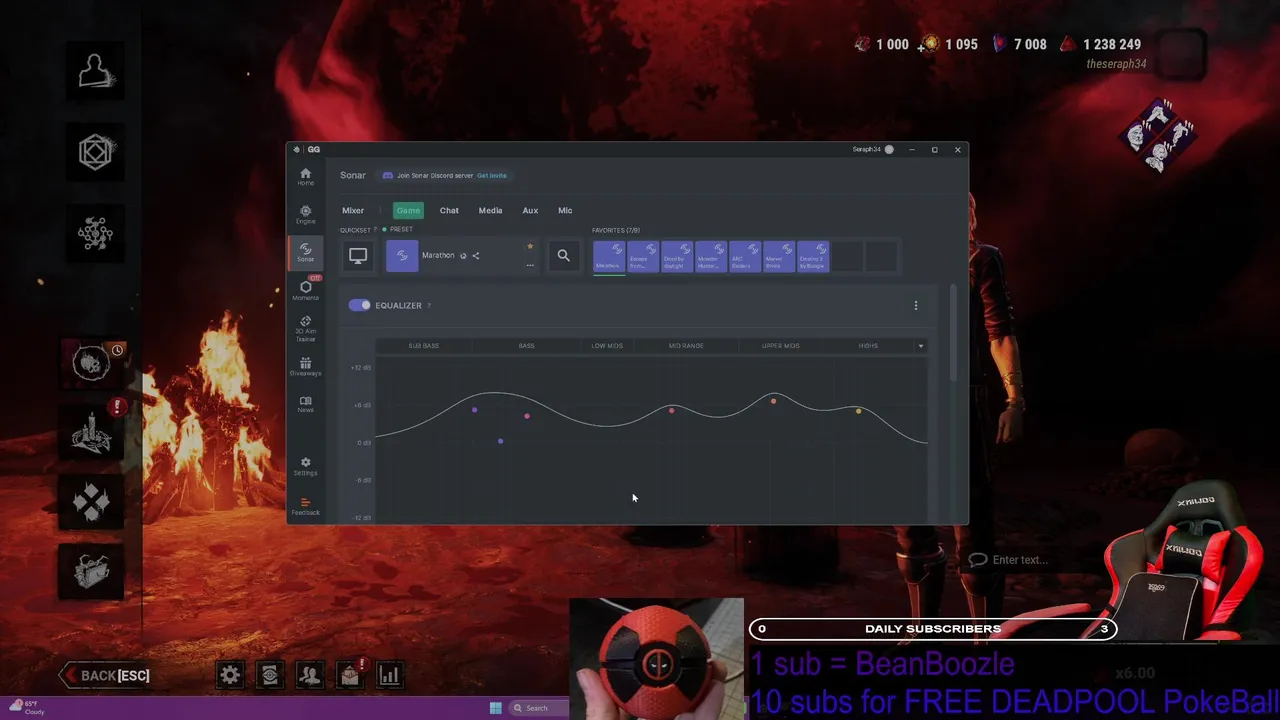The image size is (1280, 720).
Task: Open Equalizer vertical ellipsis menu
Action: point(915,305)
